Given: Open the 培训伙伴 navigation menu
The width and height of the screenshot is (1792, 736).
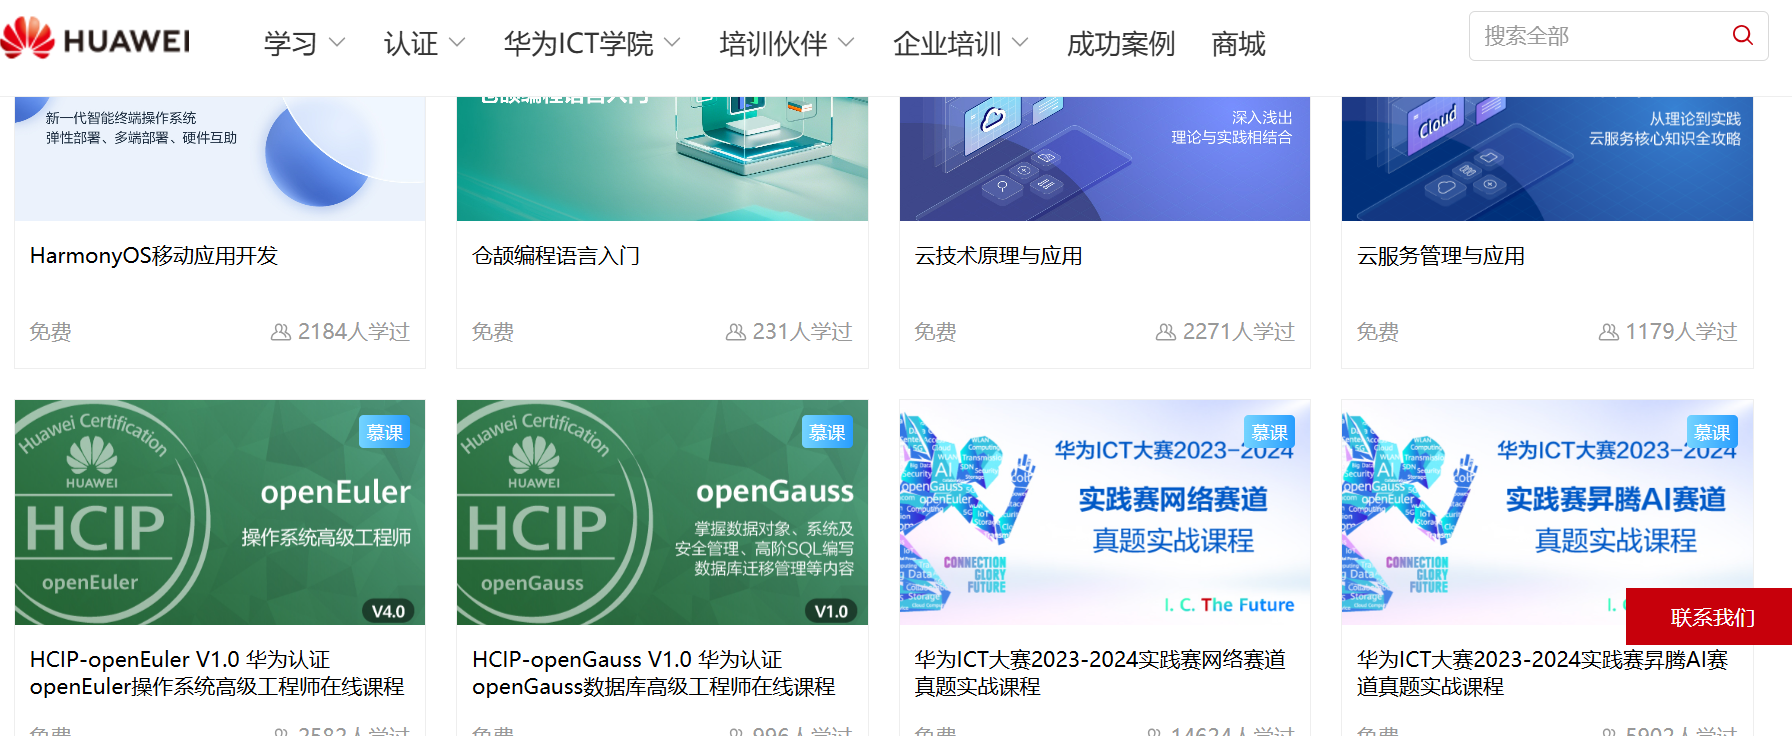Looking at the screenshot, I should (x=774, y=44).
